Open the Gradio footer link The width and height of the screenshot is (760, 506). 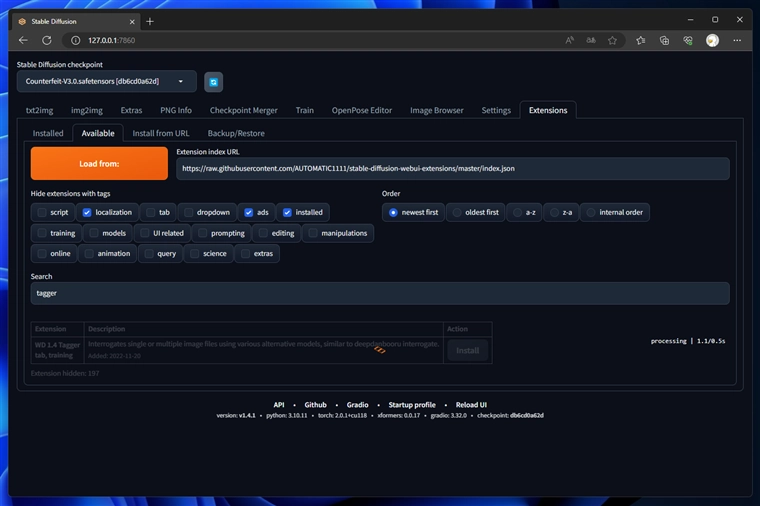(357, 405)
